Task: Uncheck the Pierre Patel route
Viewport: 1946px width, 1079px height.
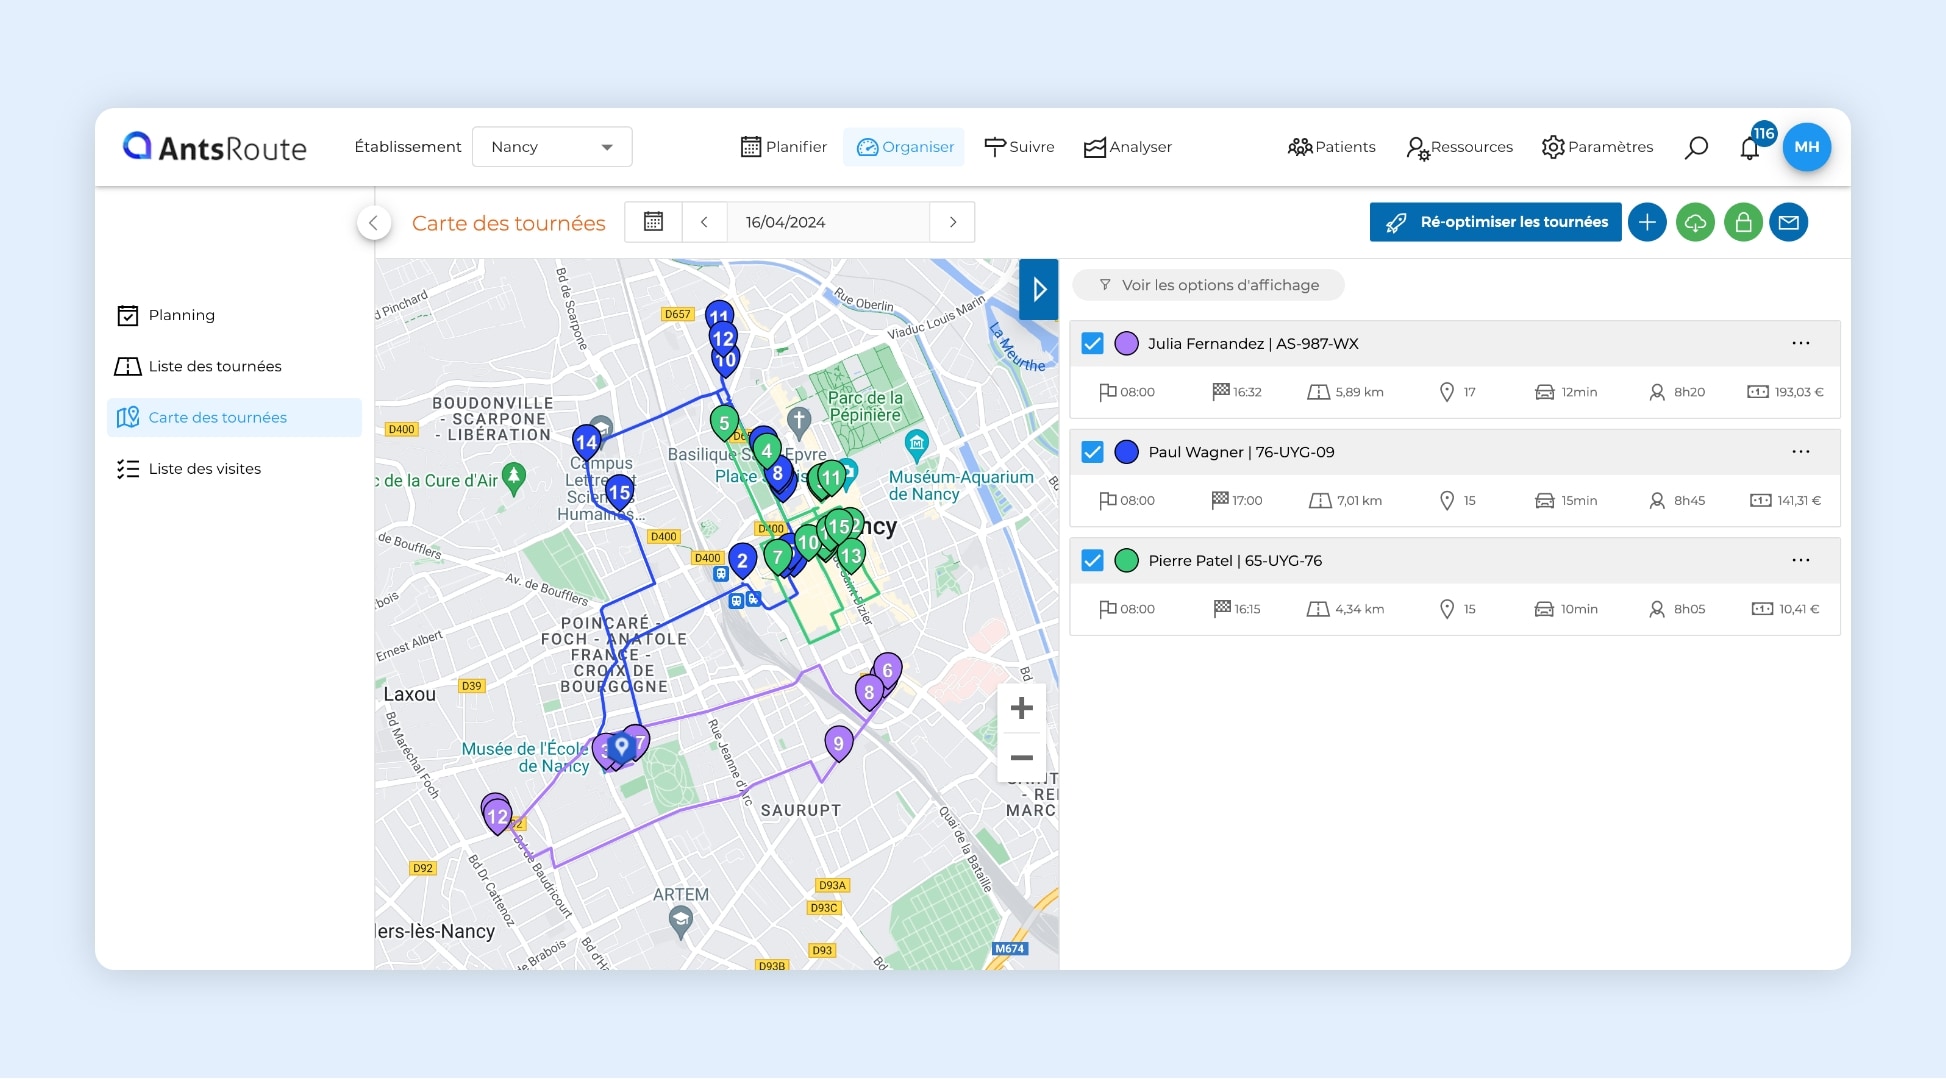Action: [1092, 560]
